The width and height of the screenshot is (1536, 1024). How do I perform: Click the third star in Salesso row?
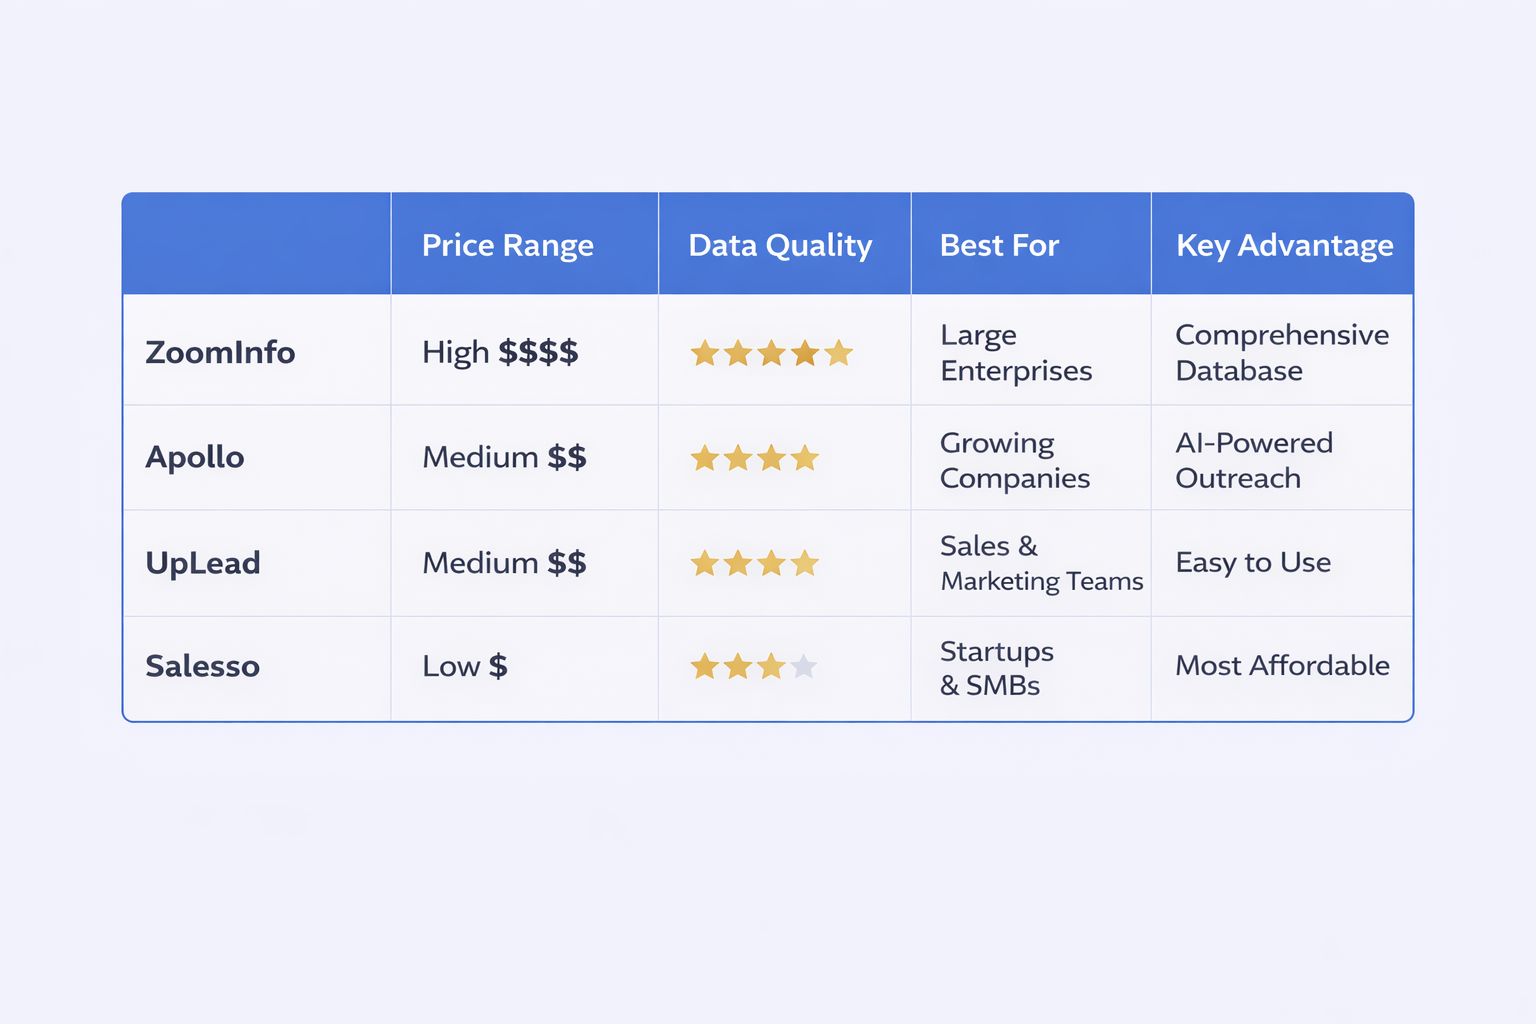(x=771, y=666)
